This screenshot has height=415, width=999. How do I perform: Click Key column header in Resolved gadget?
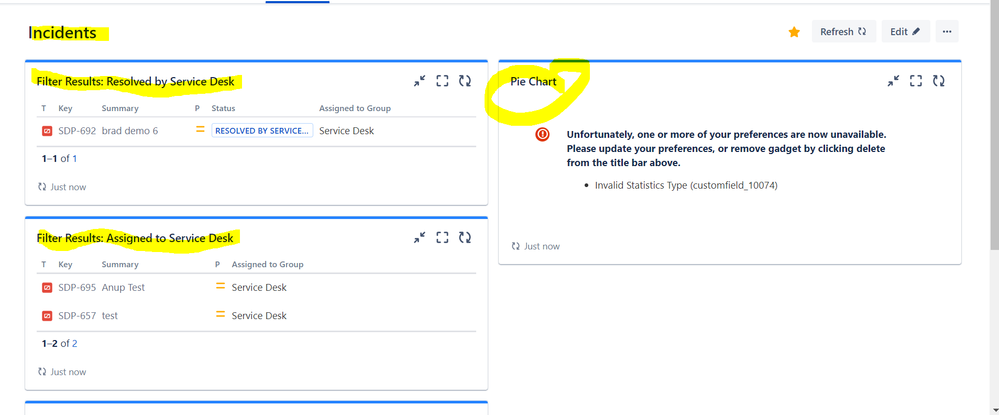pyautogui.click(x=65, y=108)
